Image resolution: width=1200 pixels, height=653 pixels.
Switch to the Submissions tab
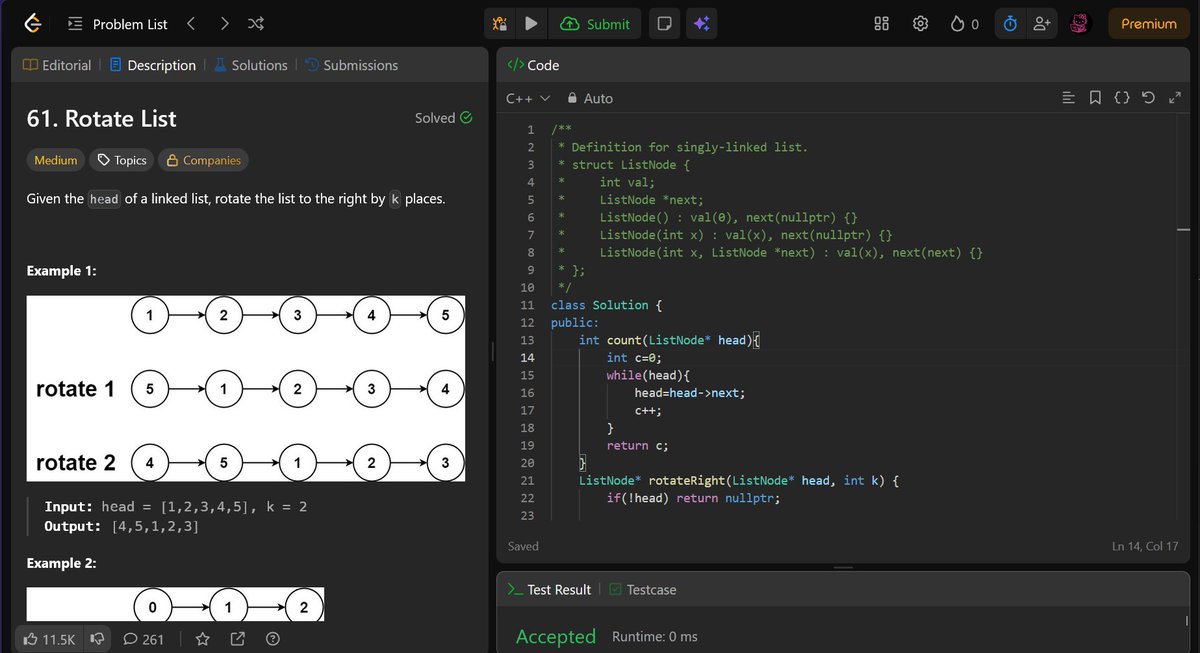351,65
